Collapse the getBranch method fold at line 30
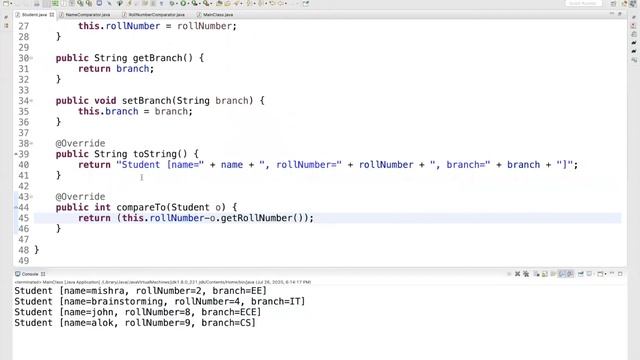Screen dimensions: 640x360 pos(31,58)
